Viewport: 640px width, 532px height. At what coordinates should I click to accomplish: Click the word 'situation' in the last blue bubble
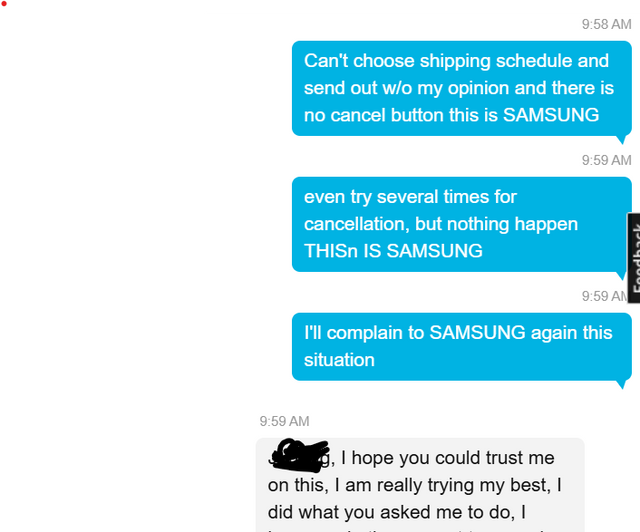pos(339,360)
